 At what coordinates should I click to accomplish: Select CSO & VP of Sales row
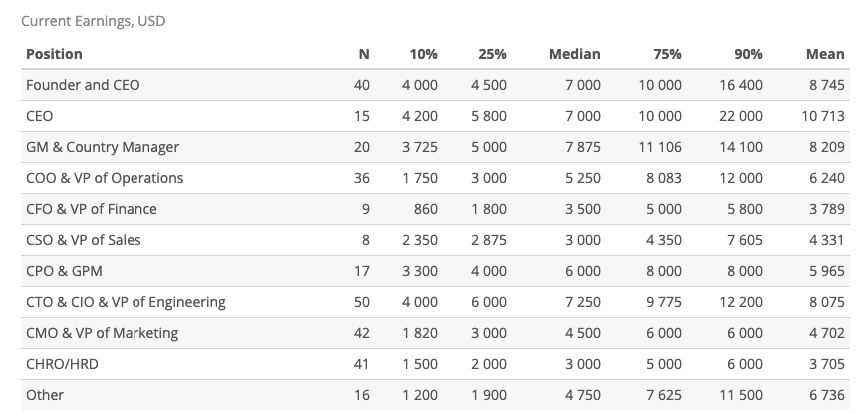pyautogui.click(x=435, y=240)
